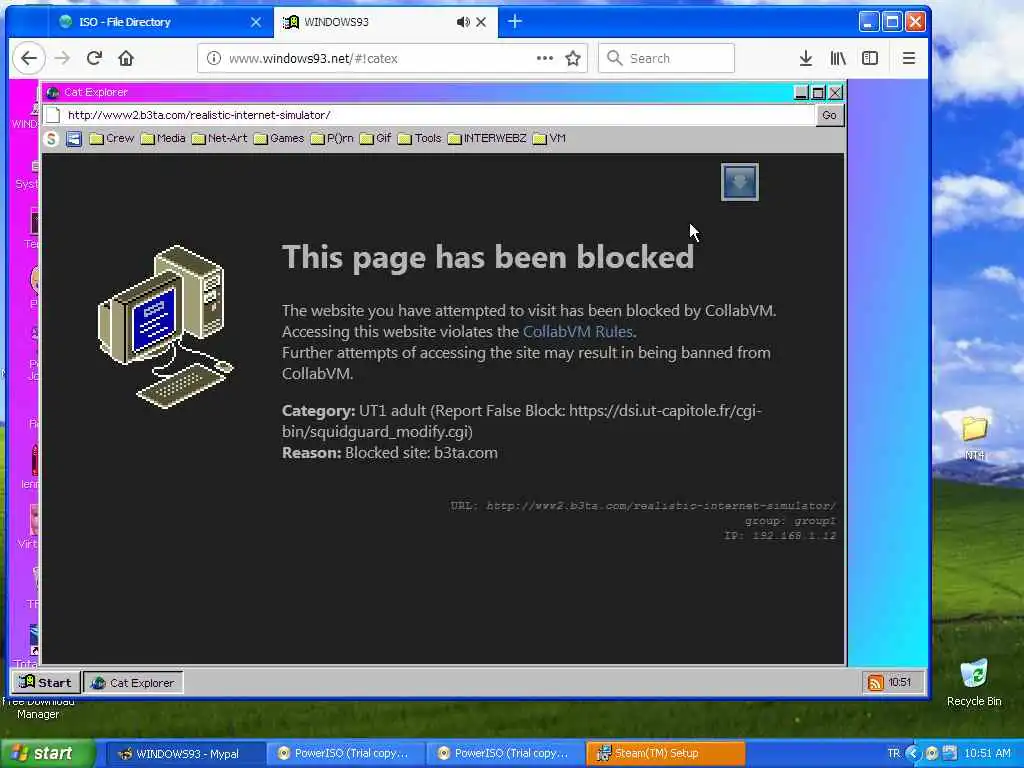This screenshot has width=1024, height=768.
Task: Click the Cat Explorer URL field
Action: [428, 116]
